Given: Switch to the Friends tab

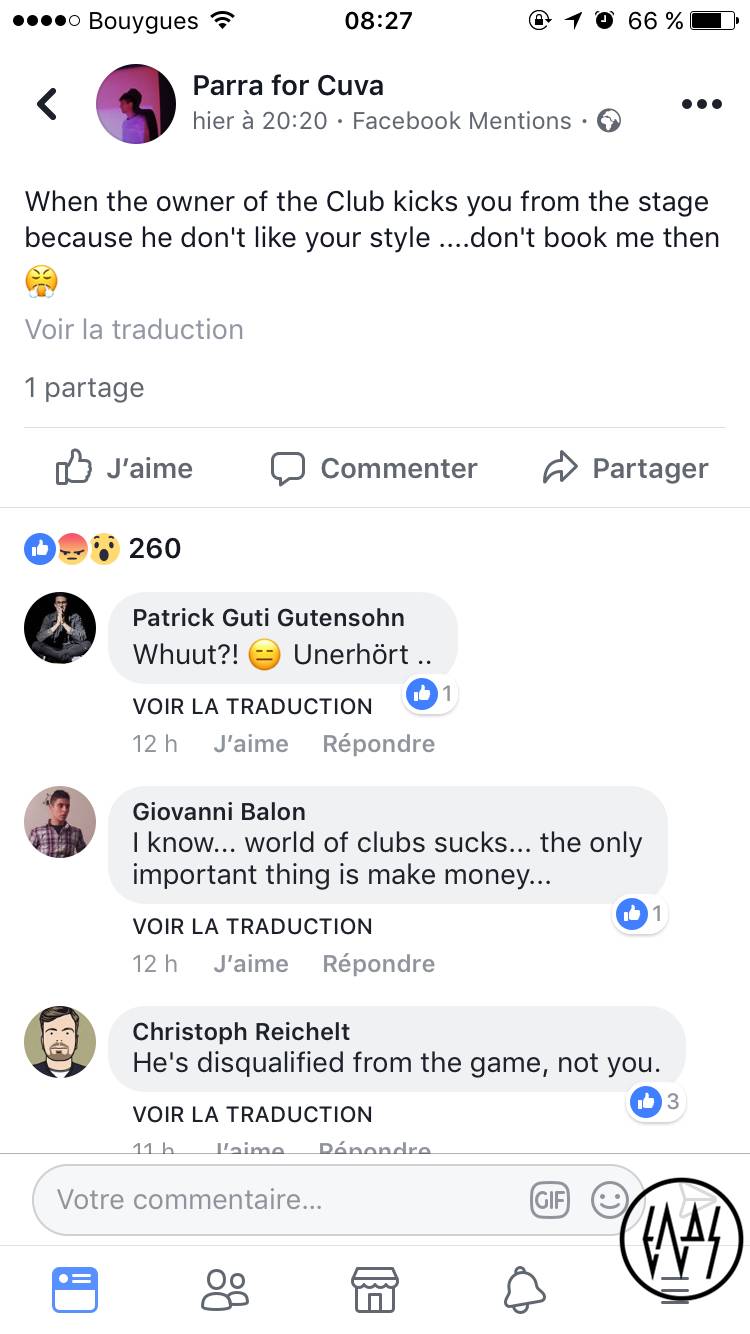Looking at the screenshot, I should 225,1290.
